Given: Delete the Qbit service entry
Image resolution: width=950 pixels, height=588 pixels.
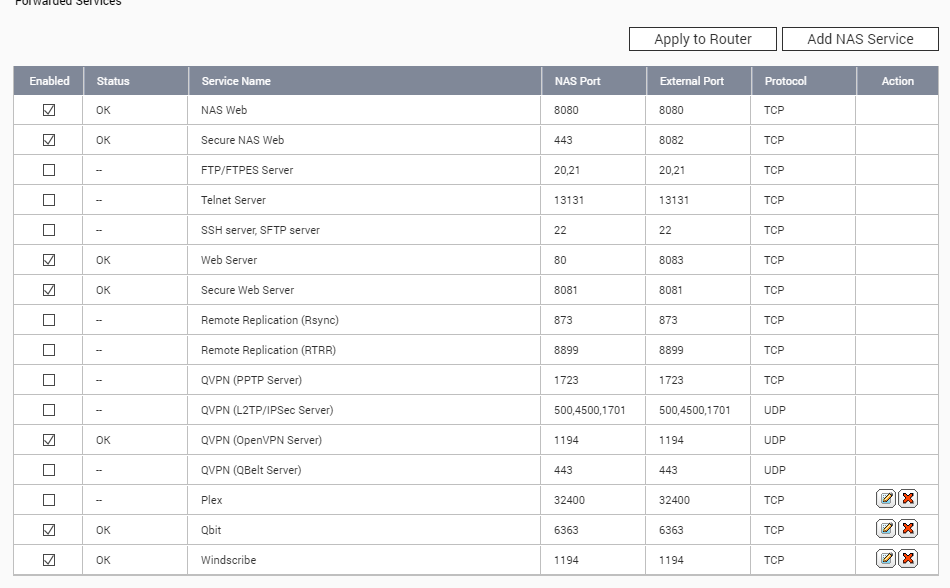Looking at the screenshot, I should click(x=908, y=529).
